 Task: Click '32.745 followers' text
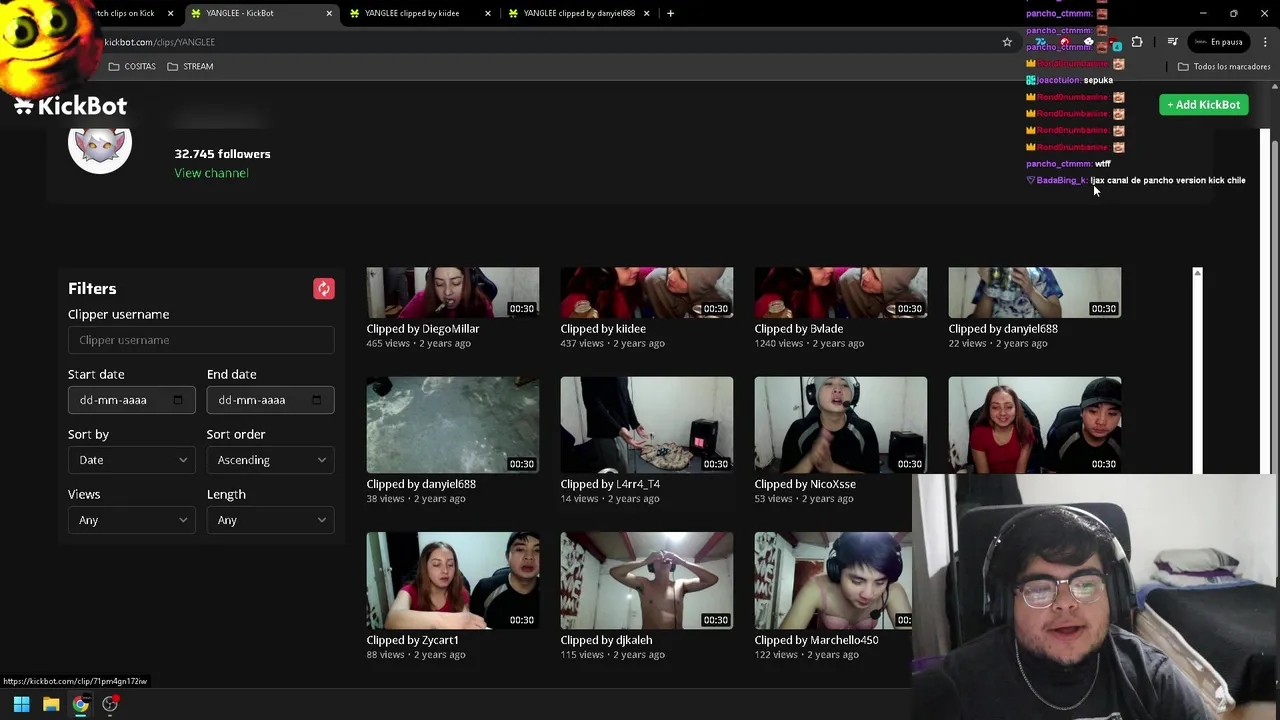pos(222,154)
